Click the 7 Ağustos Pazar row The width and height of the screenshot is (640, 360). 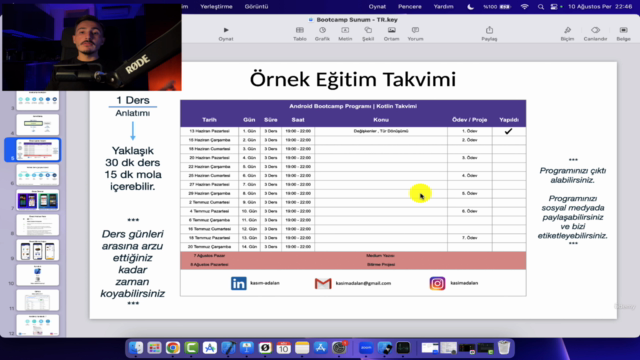pyautogui.click(x=353, y=256)
